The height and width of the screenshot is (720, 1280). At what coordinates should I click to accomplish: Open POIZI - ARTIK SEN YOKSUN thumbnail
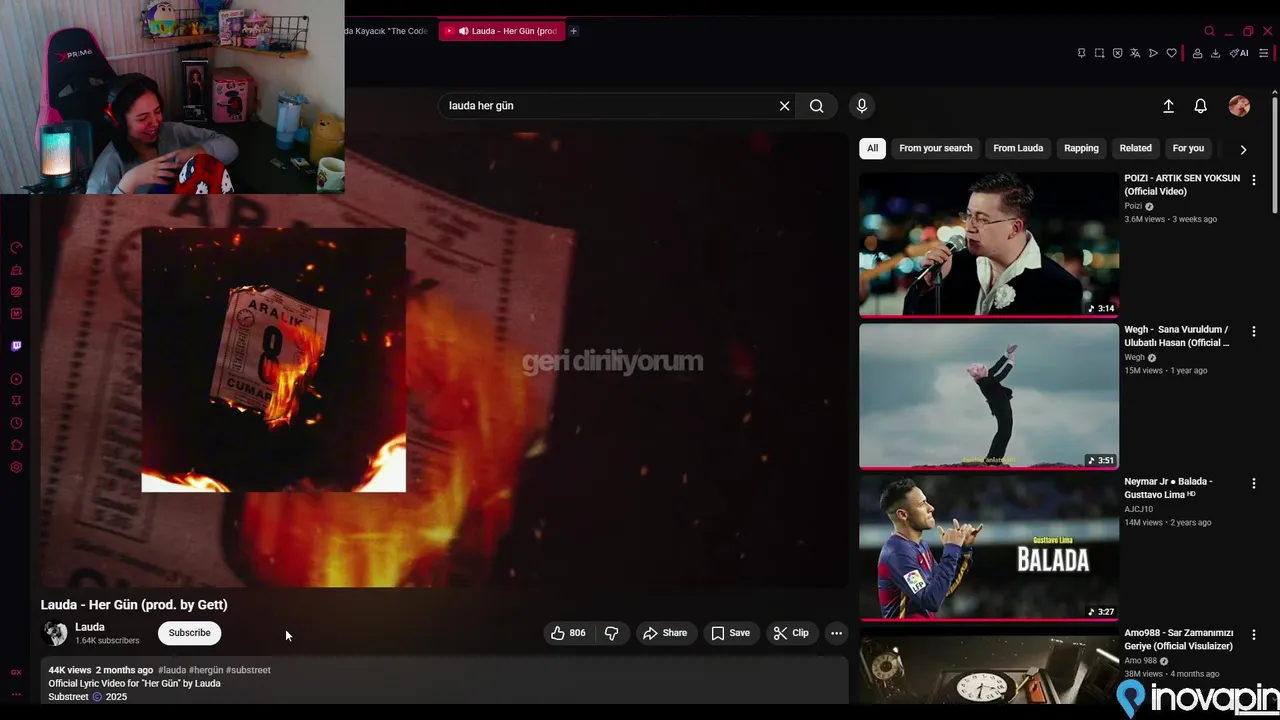point(989,245)
